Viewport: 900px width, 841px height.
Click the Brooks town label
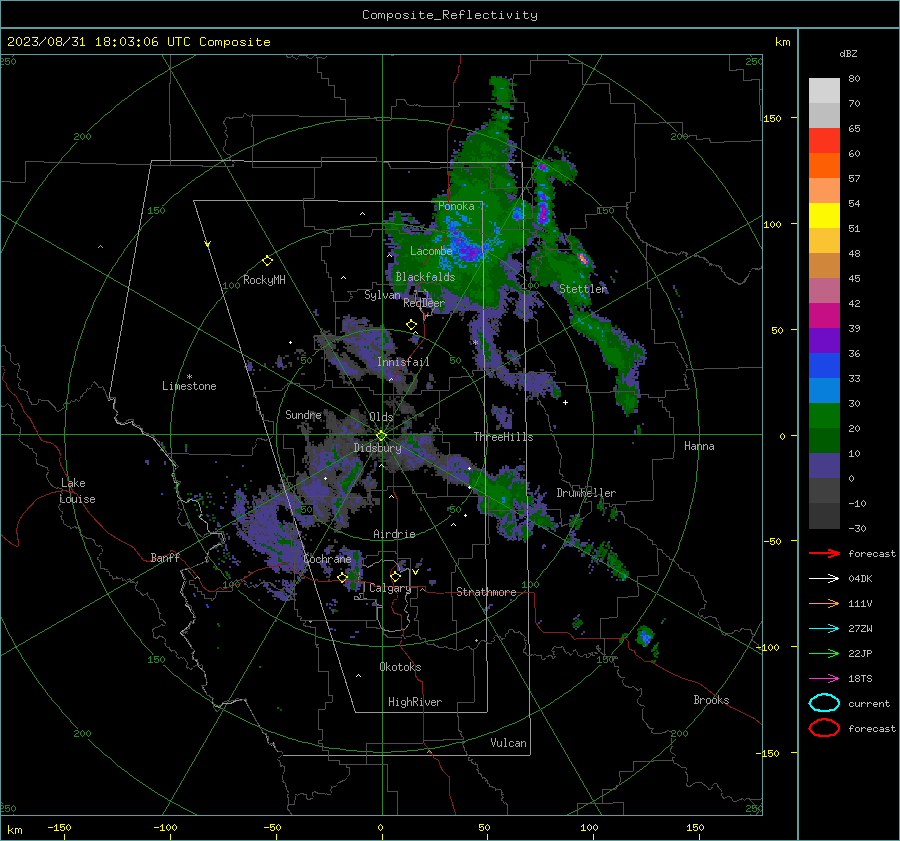click(x=711, y=700)
